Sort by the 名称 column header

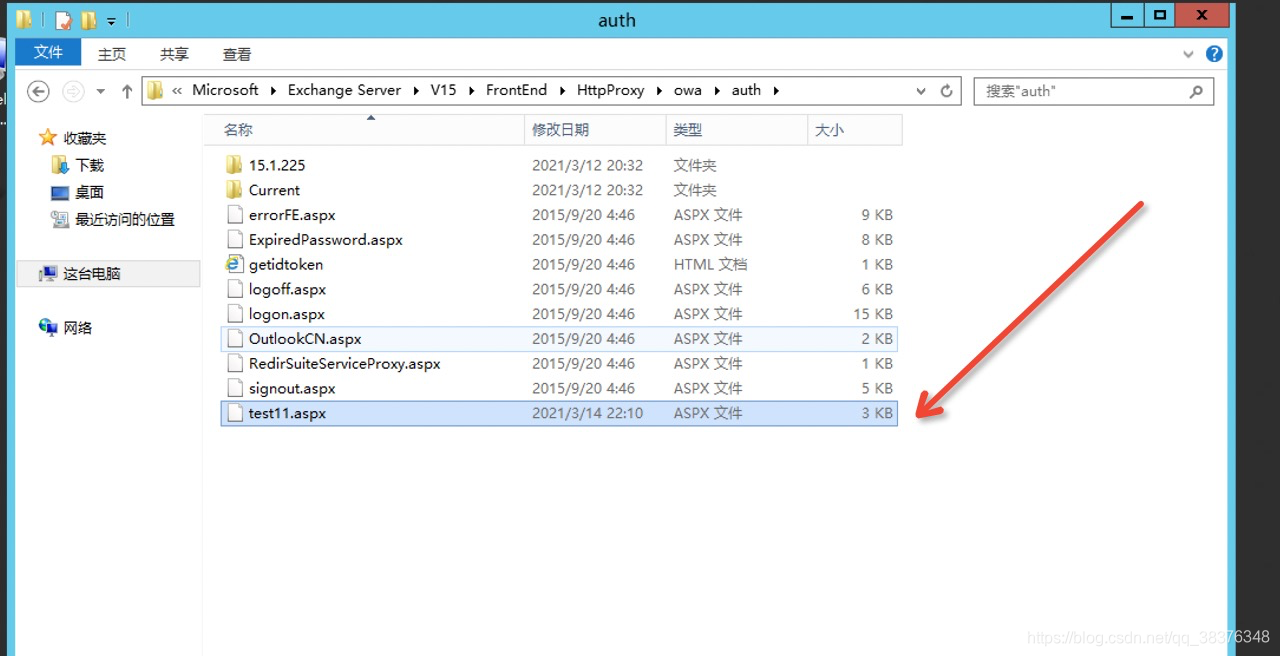(x=364, y=130)
